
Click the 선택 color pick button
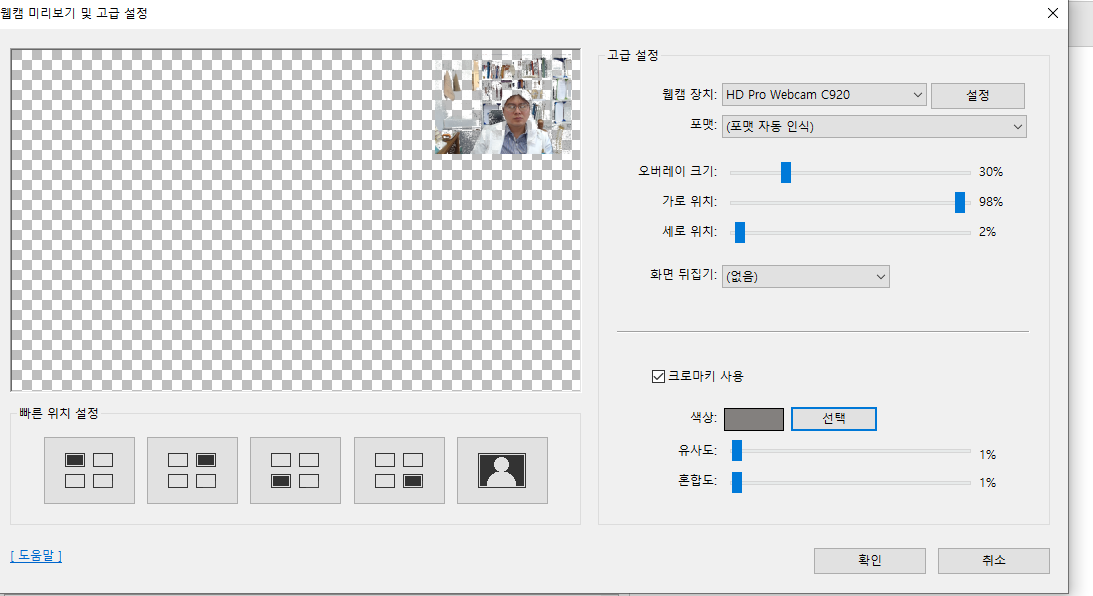pos(834,419)
